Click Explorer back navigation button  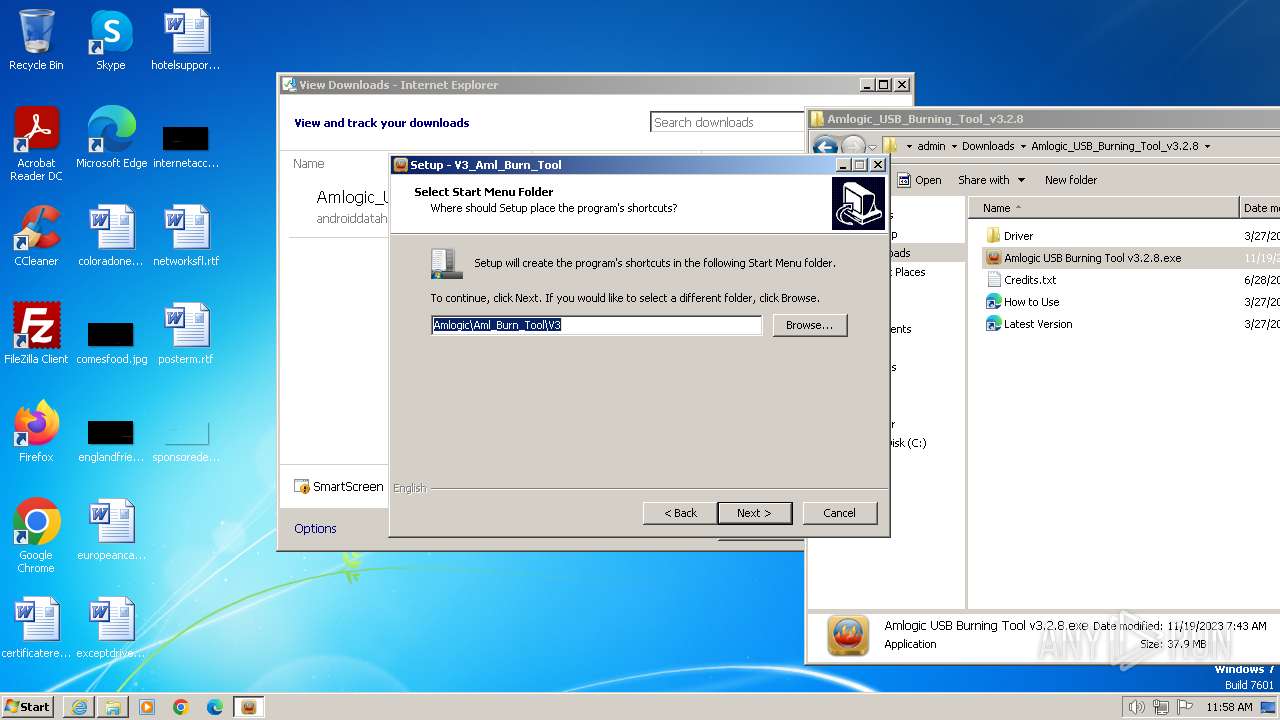click(x=825, y=147)
